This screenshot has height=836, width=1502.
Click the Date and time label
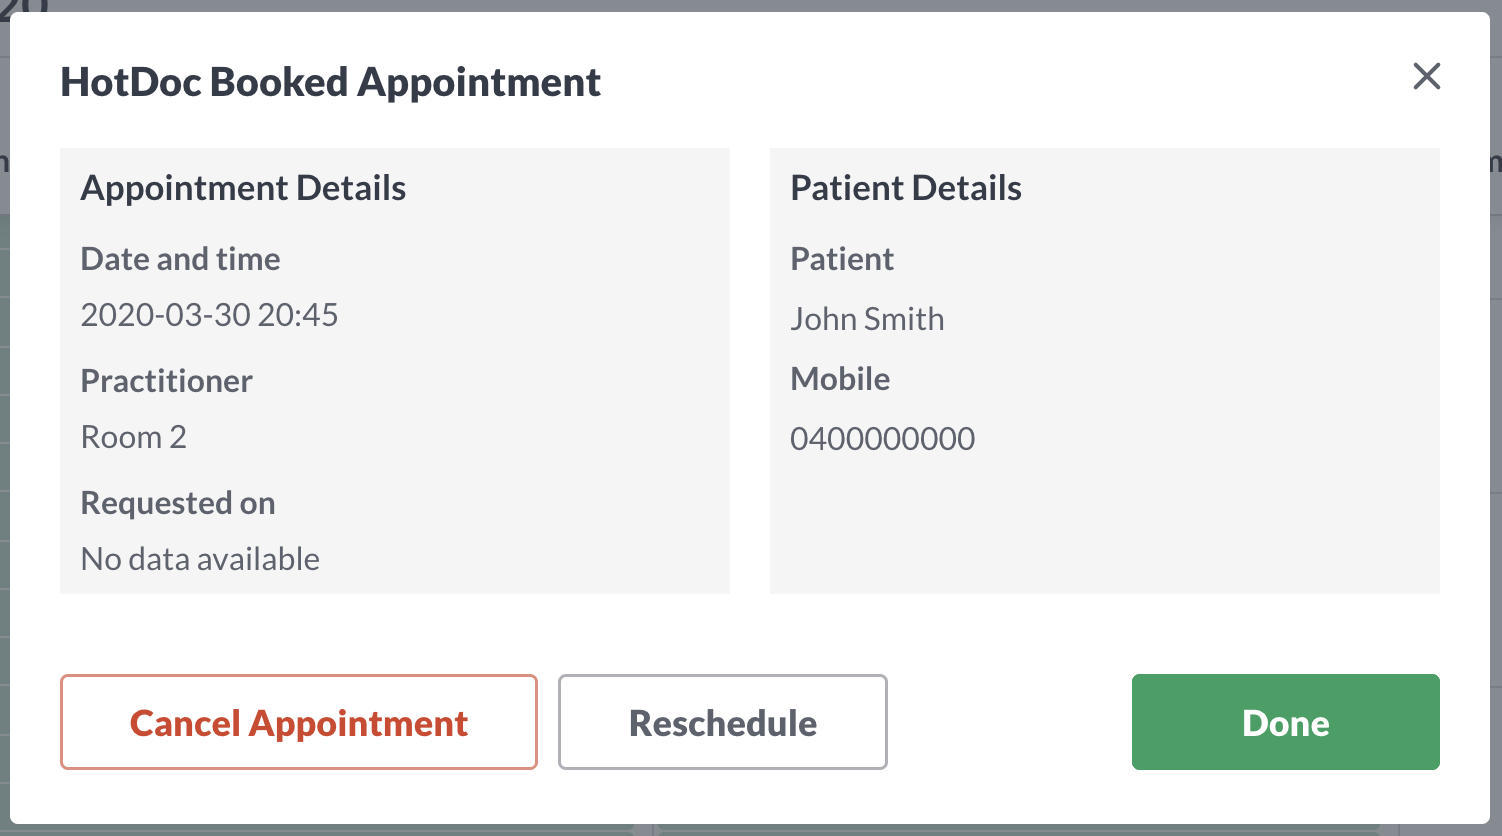[180, 258]
